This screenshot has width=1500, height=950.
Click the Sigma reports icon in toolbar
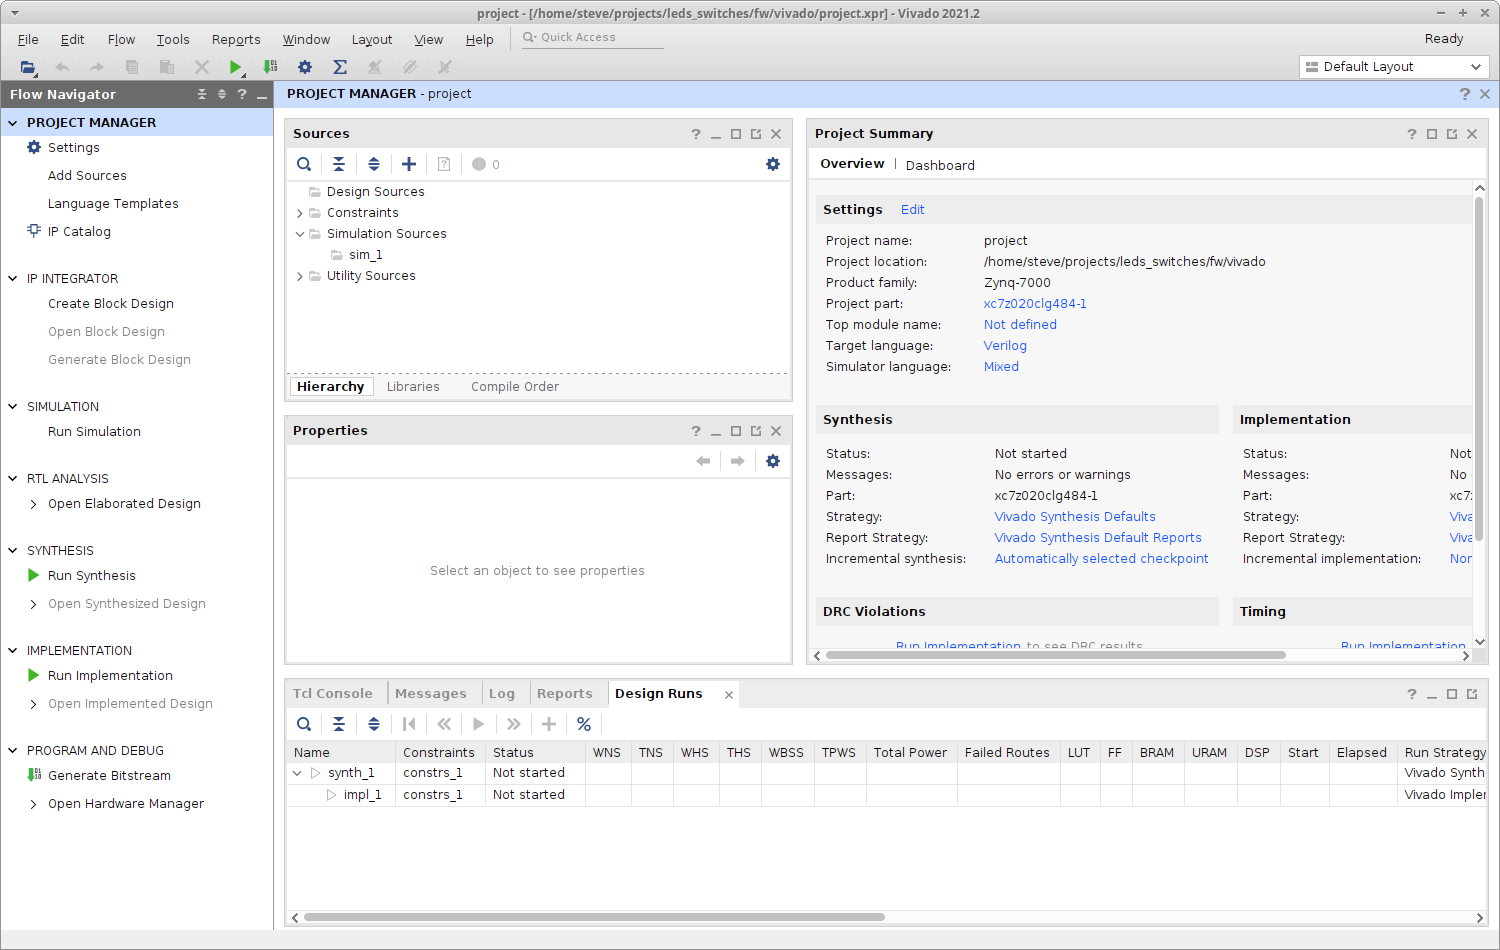(x=340, y=67)
